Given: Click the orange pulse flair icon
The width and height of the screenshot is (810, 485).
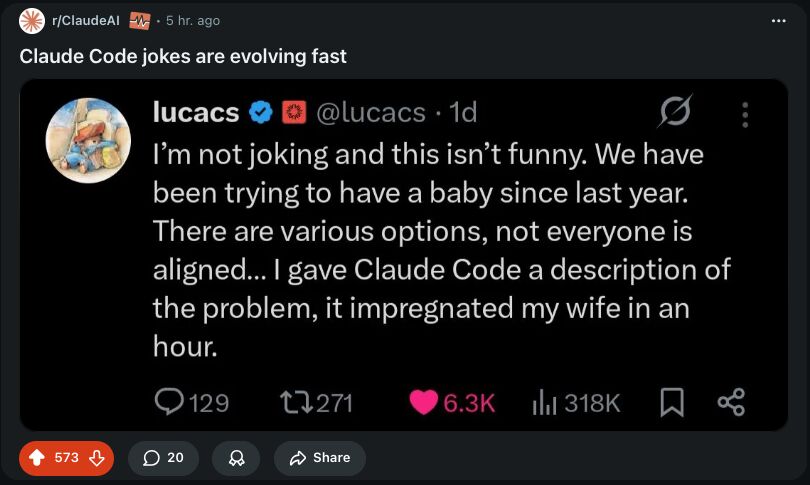Looking at the screenshot, I should tap(139, 21).
